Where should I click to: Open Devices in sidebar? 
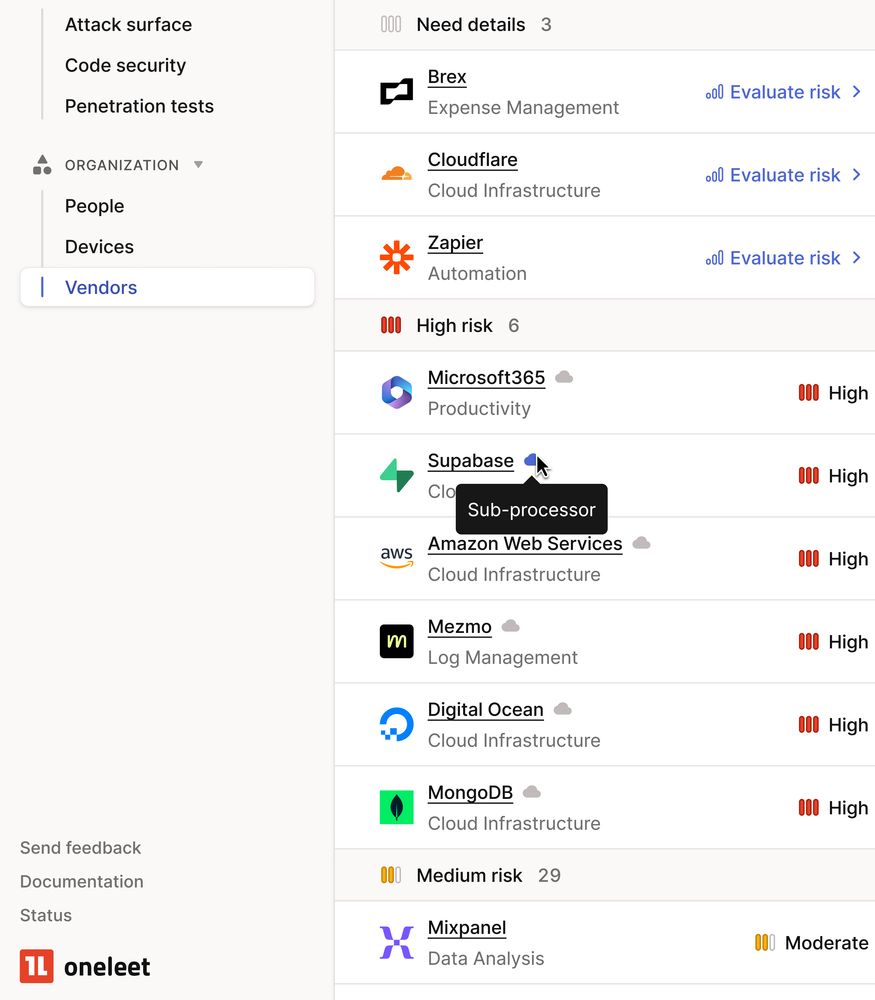[x=99, y=247]
